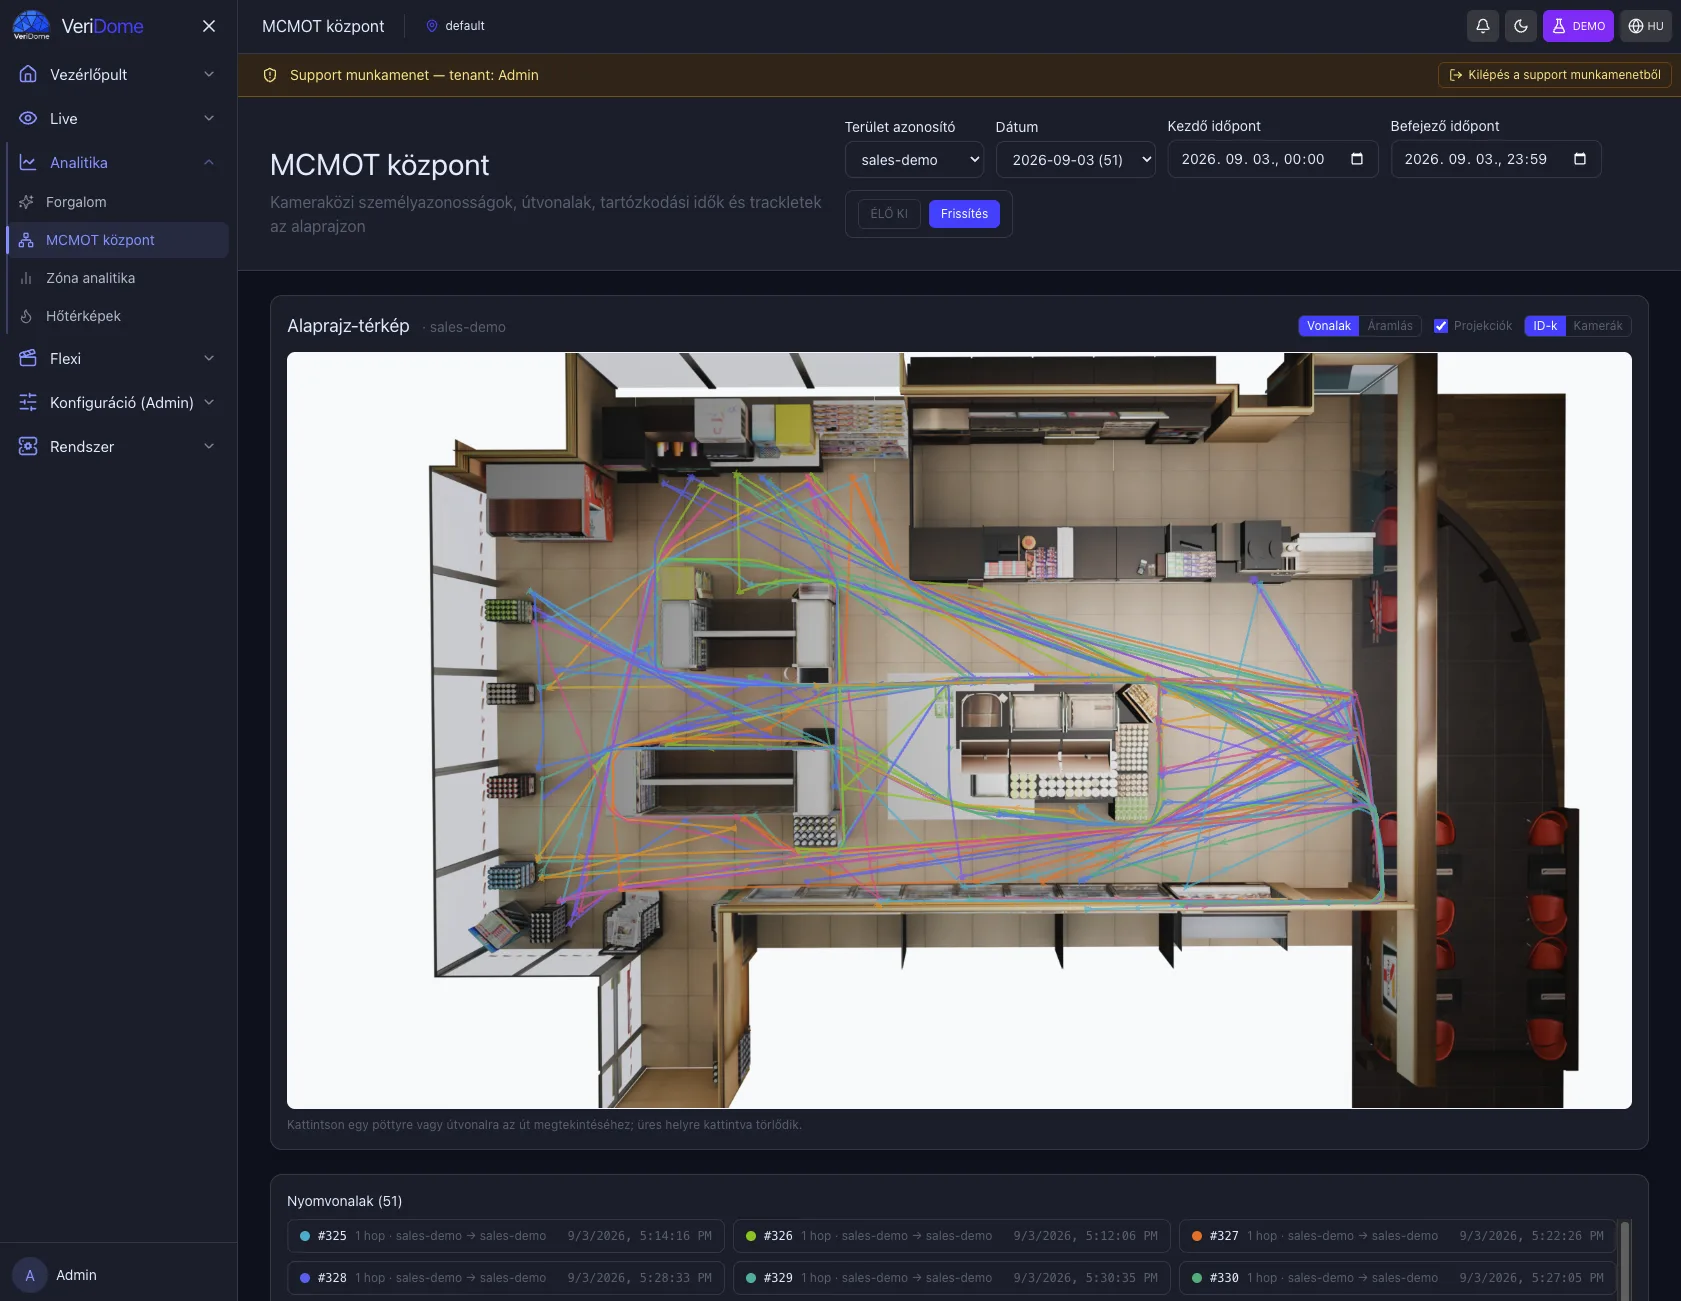1681x1301 pixels.
Task: Open the Dátum 2026-09-03 dropdown
Action: pos(1076,160)
